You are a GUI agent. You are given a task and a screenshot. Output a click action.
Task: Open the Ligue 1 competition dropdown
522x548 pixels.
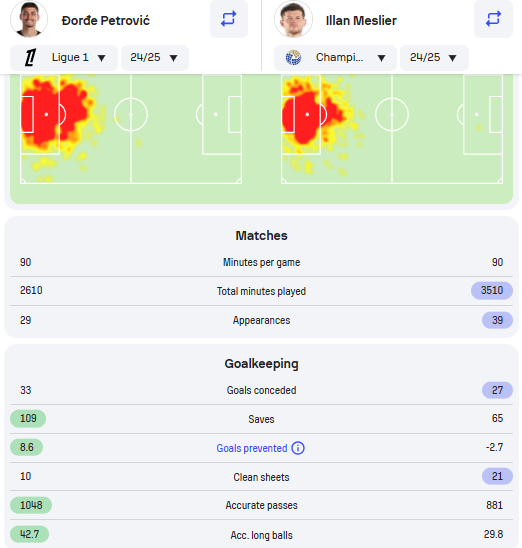pyautogui.click(x=64, y=58)
